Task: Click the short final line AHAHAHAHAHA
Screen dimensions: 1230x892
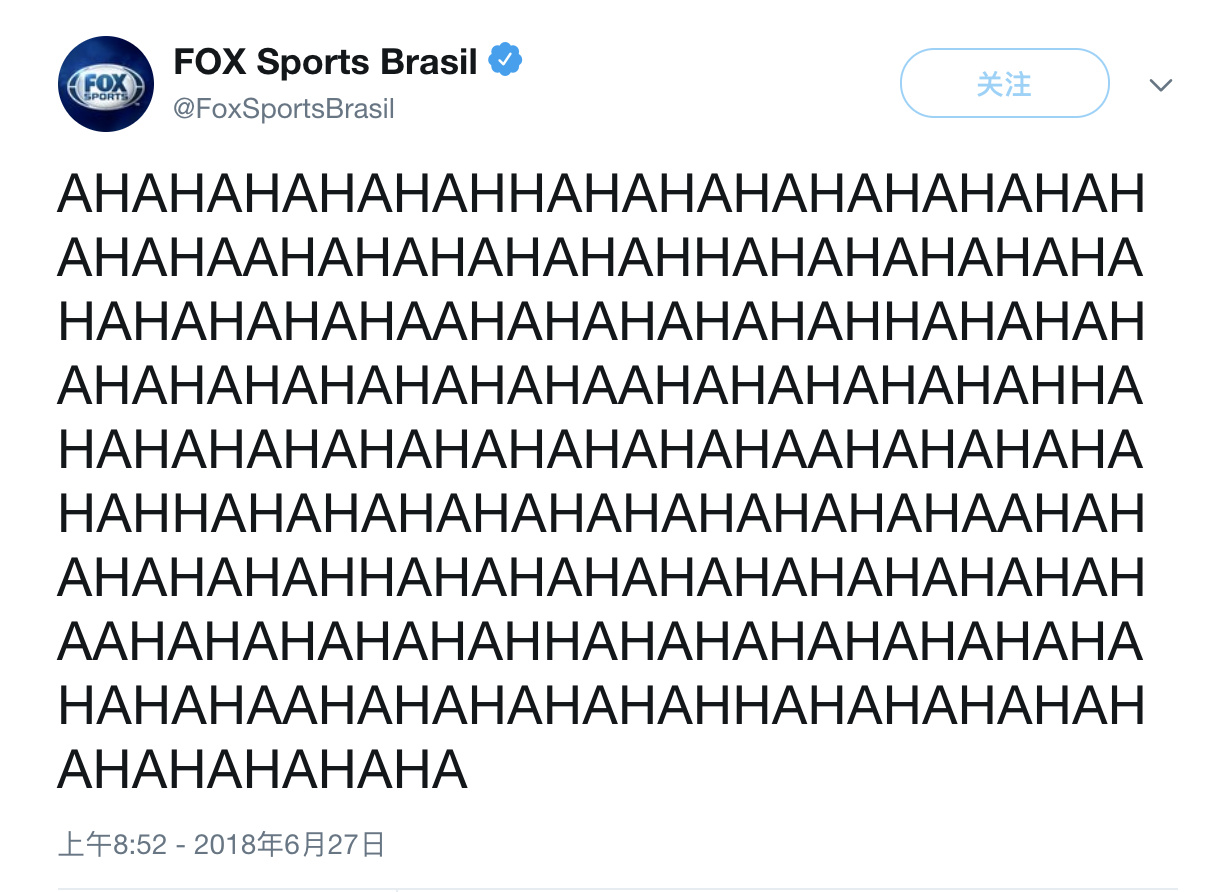Action: (x=263, y=770)
